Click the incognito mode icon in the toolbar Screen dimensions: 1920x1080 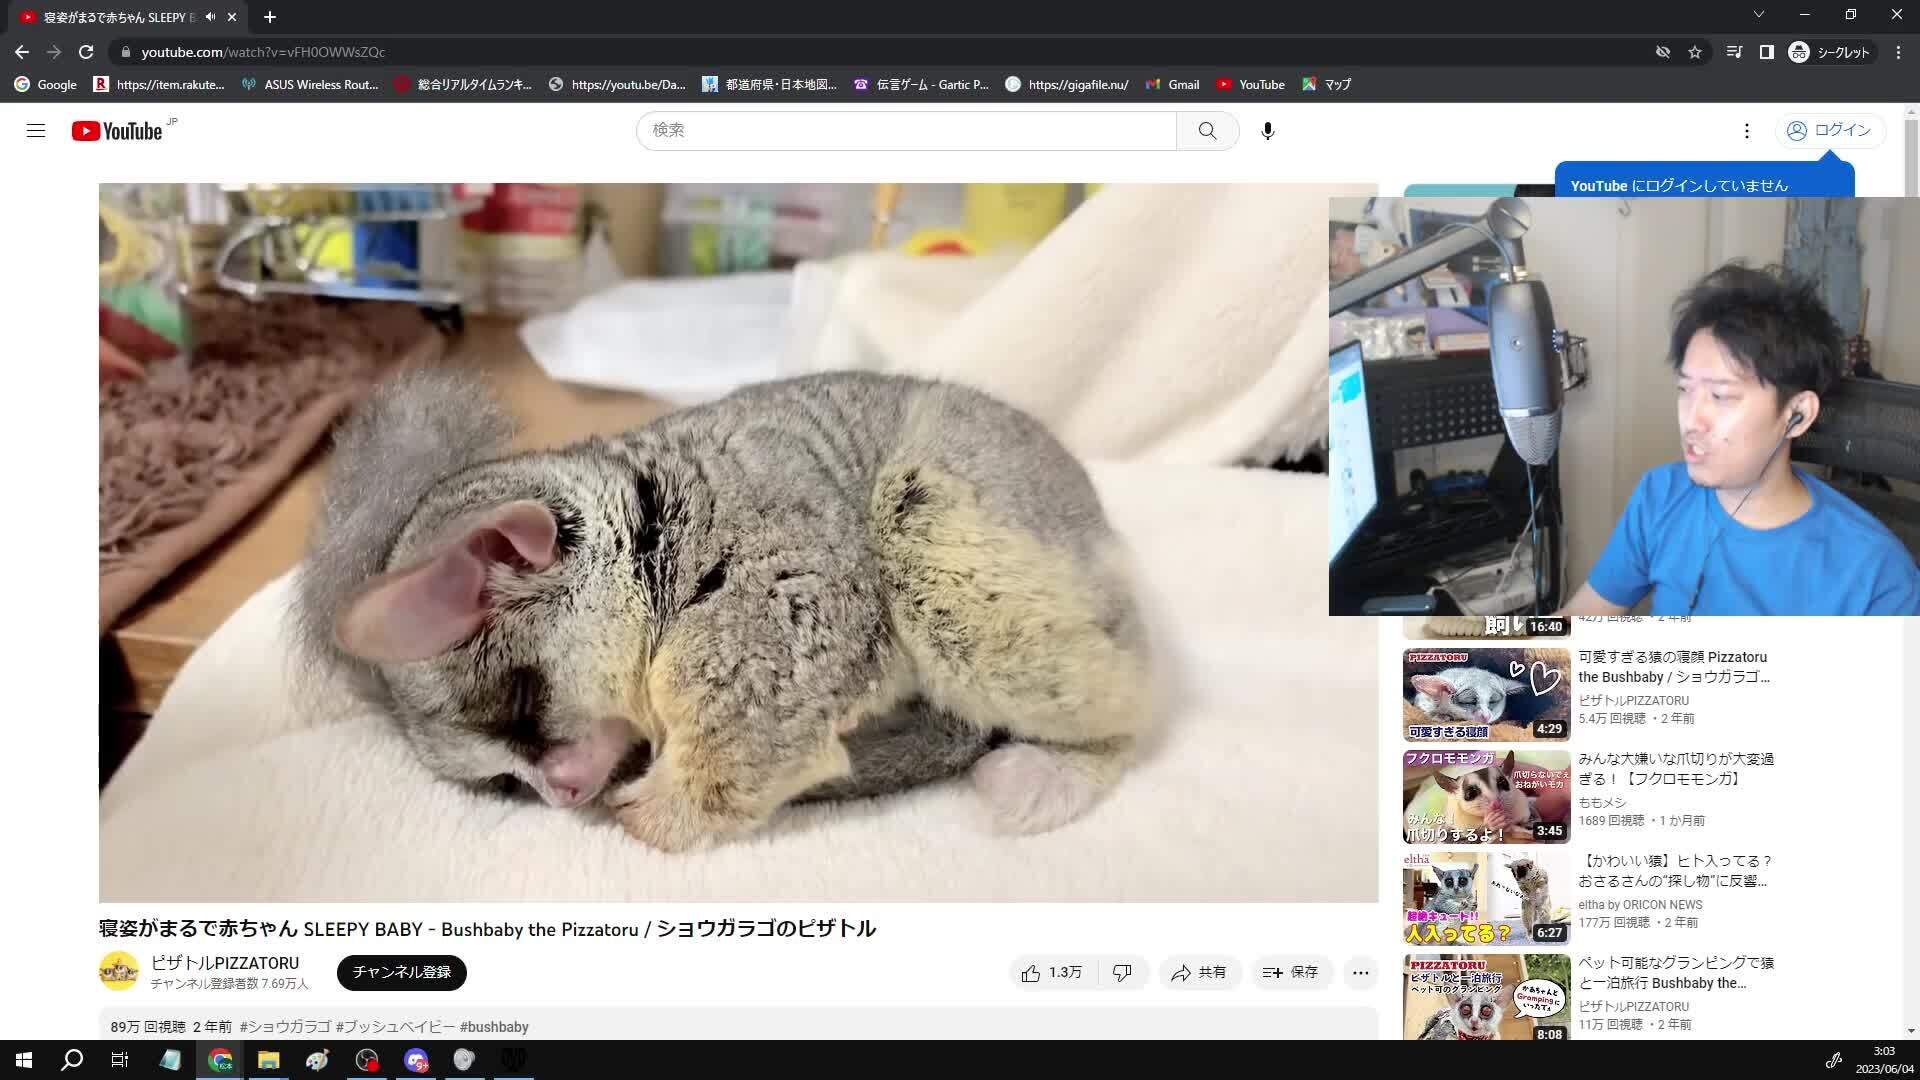pyautogui.click(x=1798, y=51)
